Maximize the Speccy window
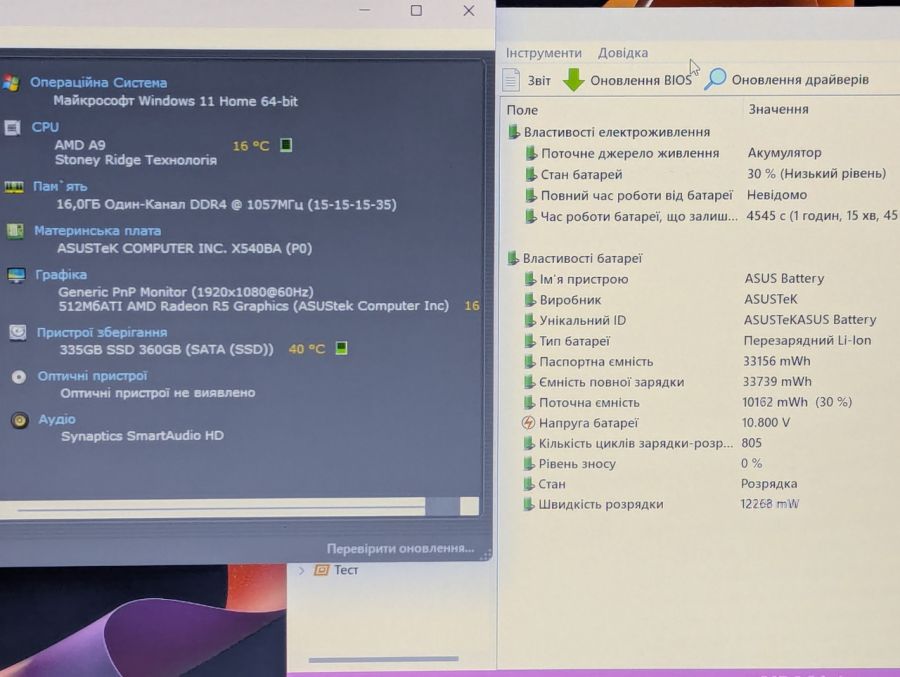900x677 pixels. pos(416,10)
